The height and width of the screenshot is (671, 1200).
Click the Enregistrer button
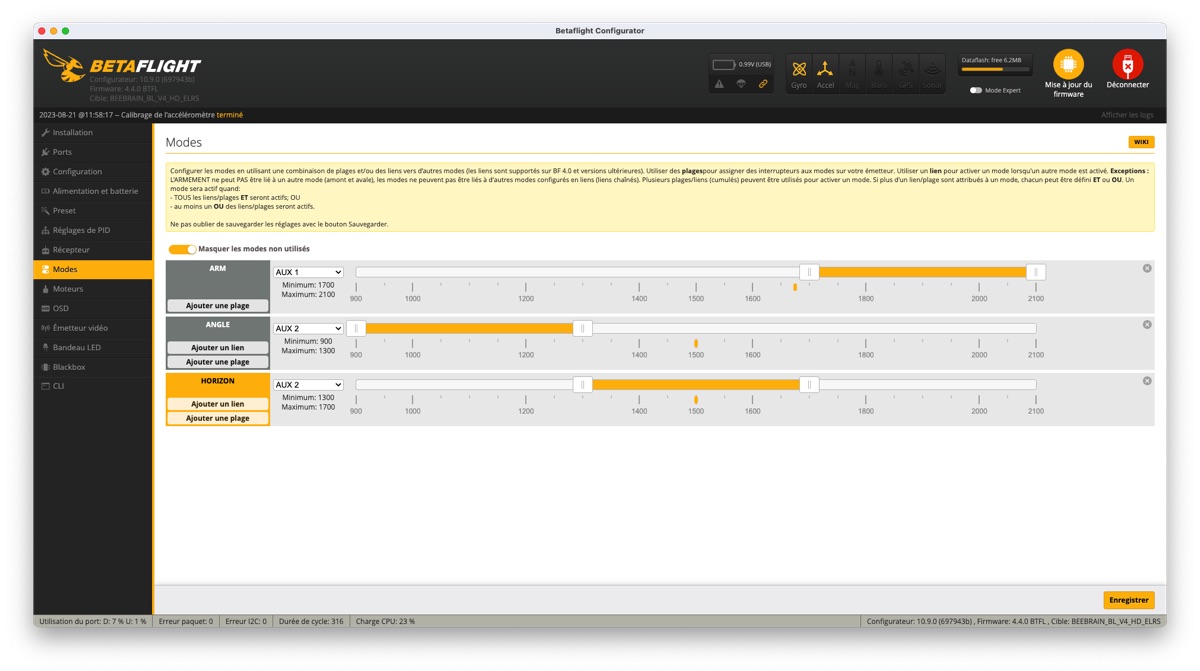[1129, 600]
